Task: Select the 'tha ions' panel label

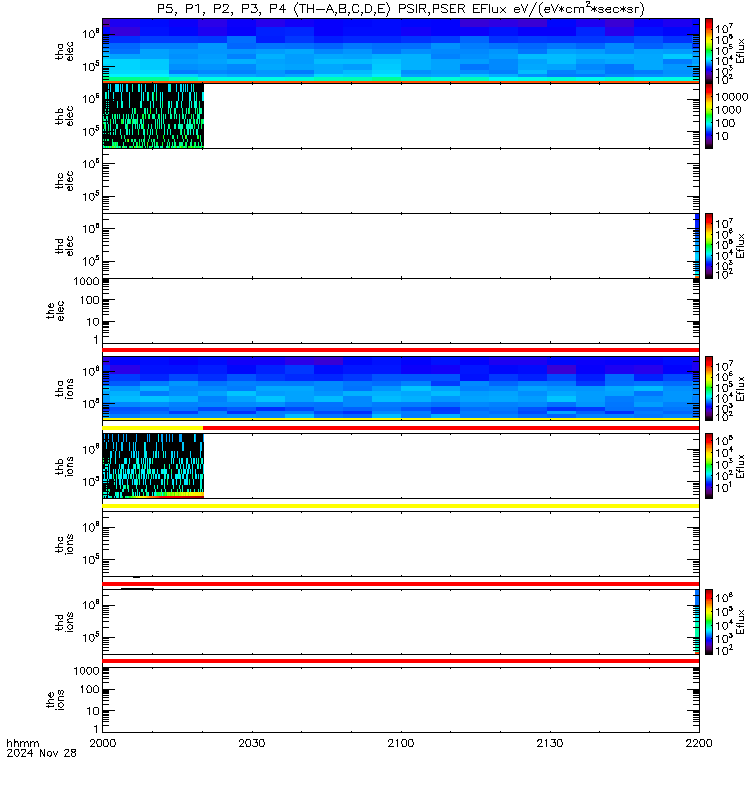Action: 65,389
